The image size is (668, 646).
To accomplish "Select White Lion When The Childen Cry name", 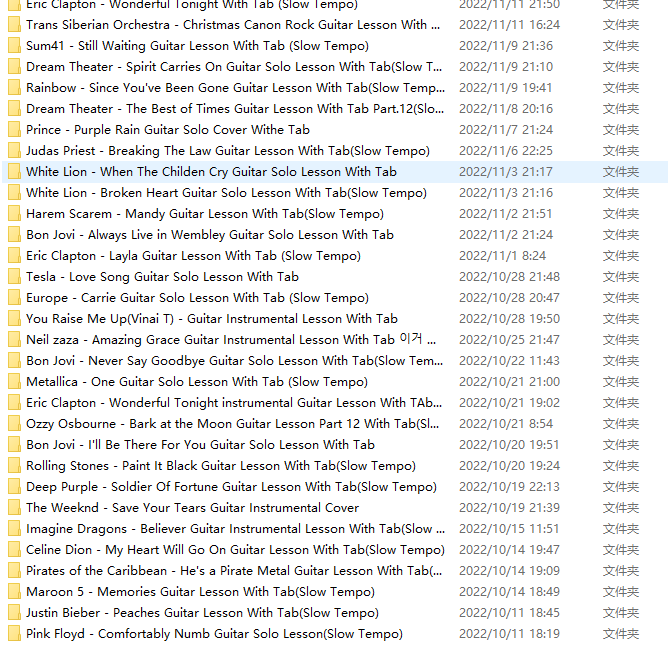I will pyautogui.click(x=211, y=172).
